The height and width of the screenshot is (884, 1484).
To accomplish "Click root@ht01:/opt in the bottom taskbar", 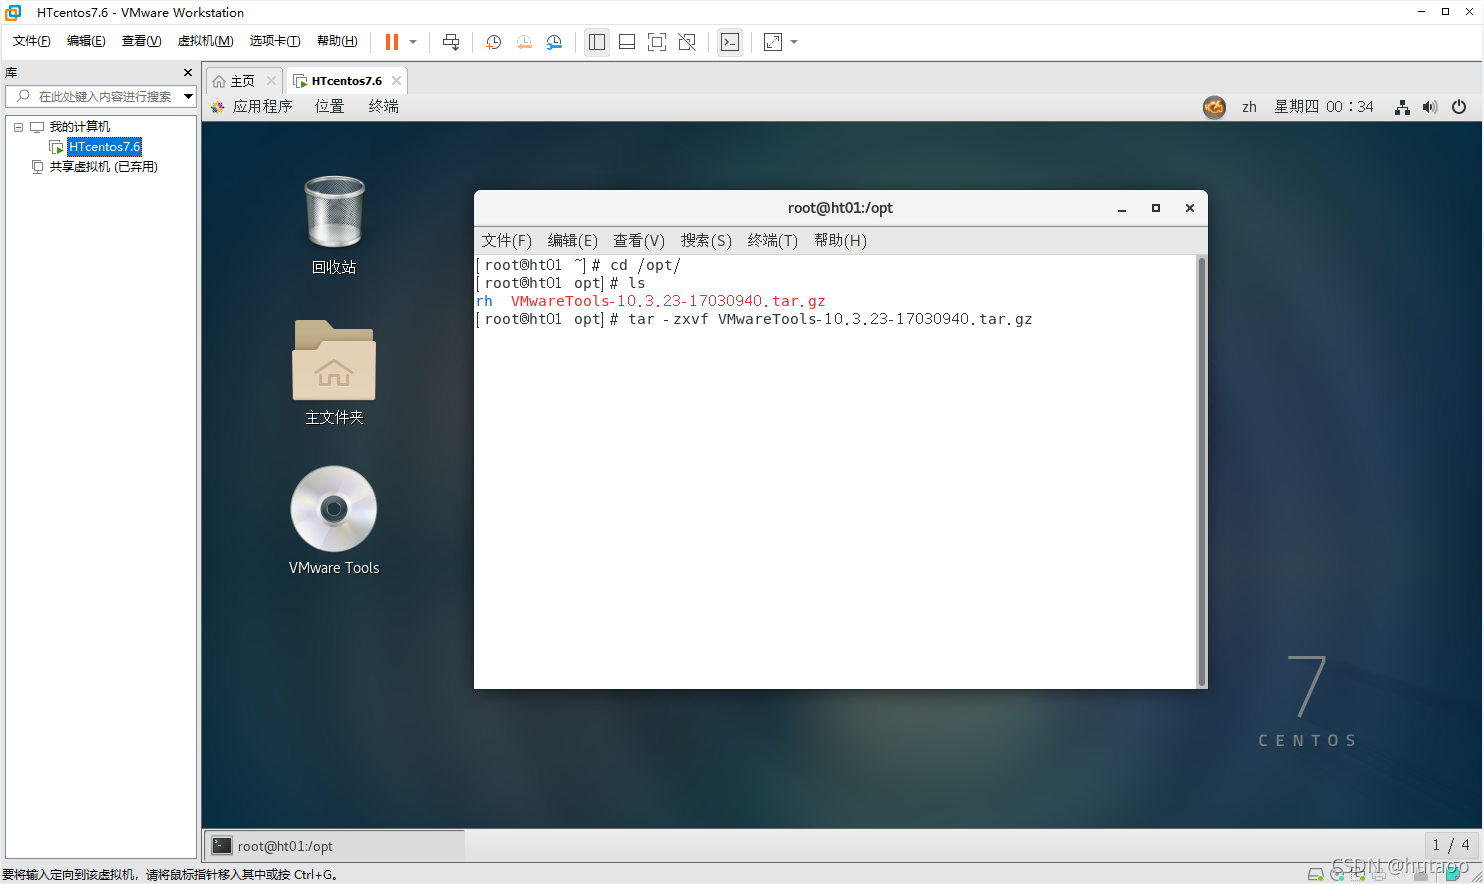I will point(334,846).
